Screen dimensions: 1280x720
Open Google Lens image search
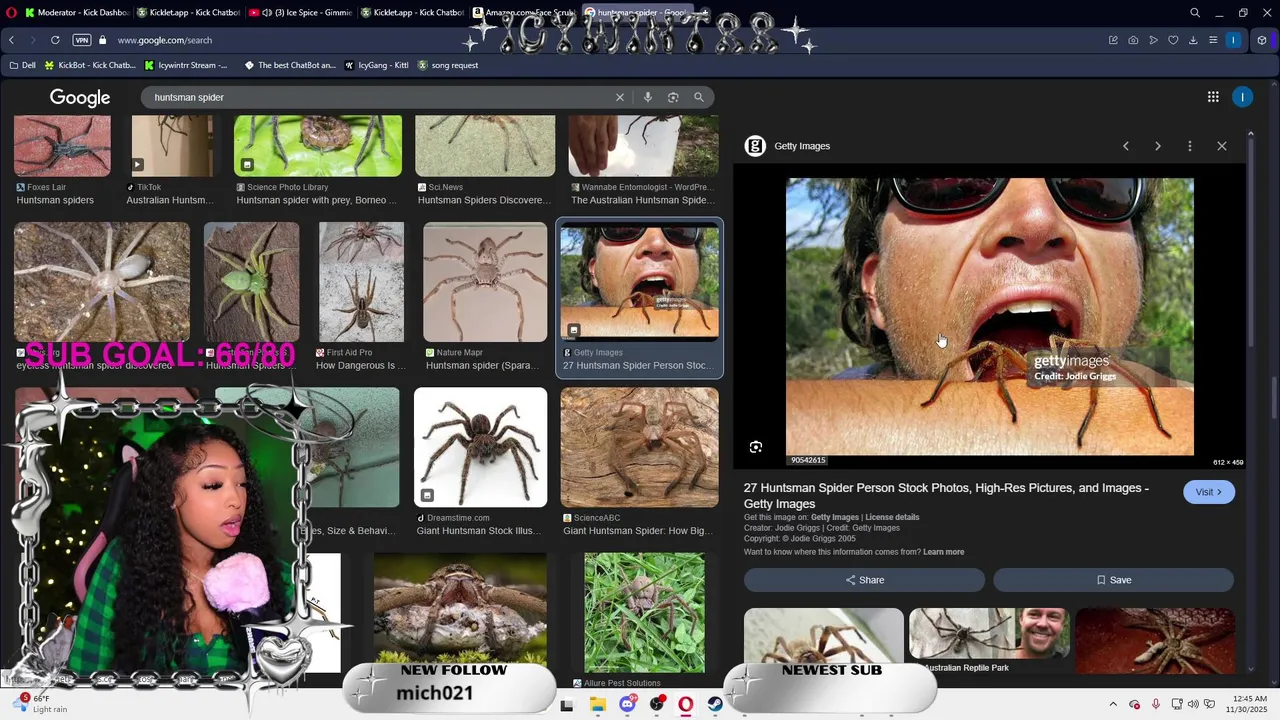[673, 97]
